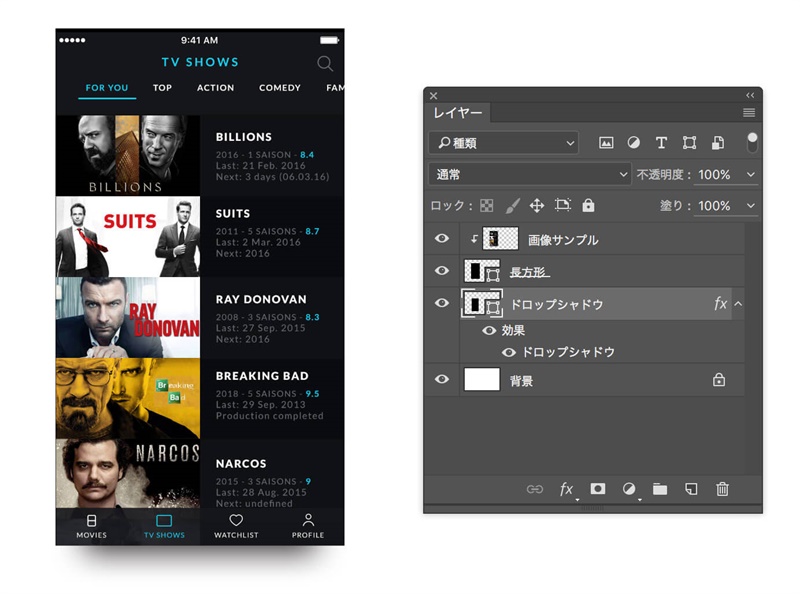Select the レイヤー panel tab
This screenshot has width=800, height=594.
458,113
